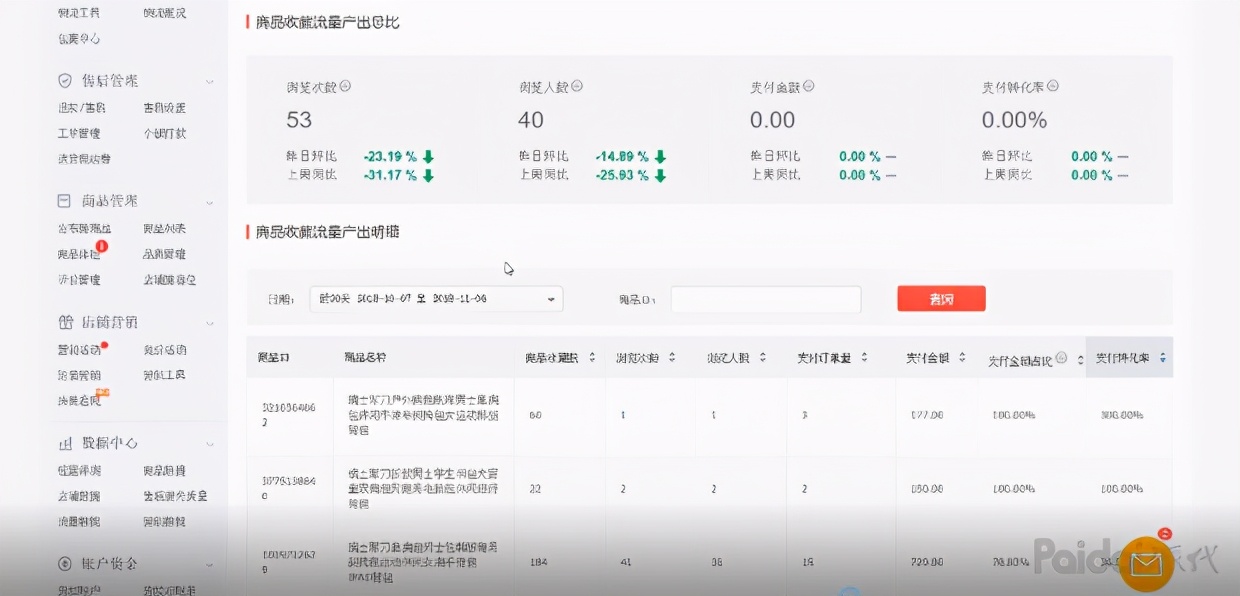Open 营销活动 from the sidebar
The width and height of the screenshot is (1240, 596).
[x=82, y=348]
